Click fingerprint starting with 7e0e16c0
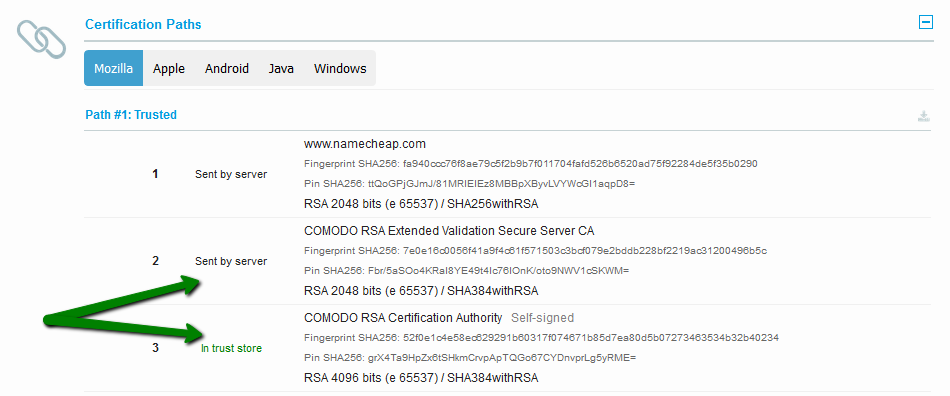 click(x=536, y=250)
